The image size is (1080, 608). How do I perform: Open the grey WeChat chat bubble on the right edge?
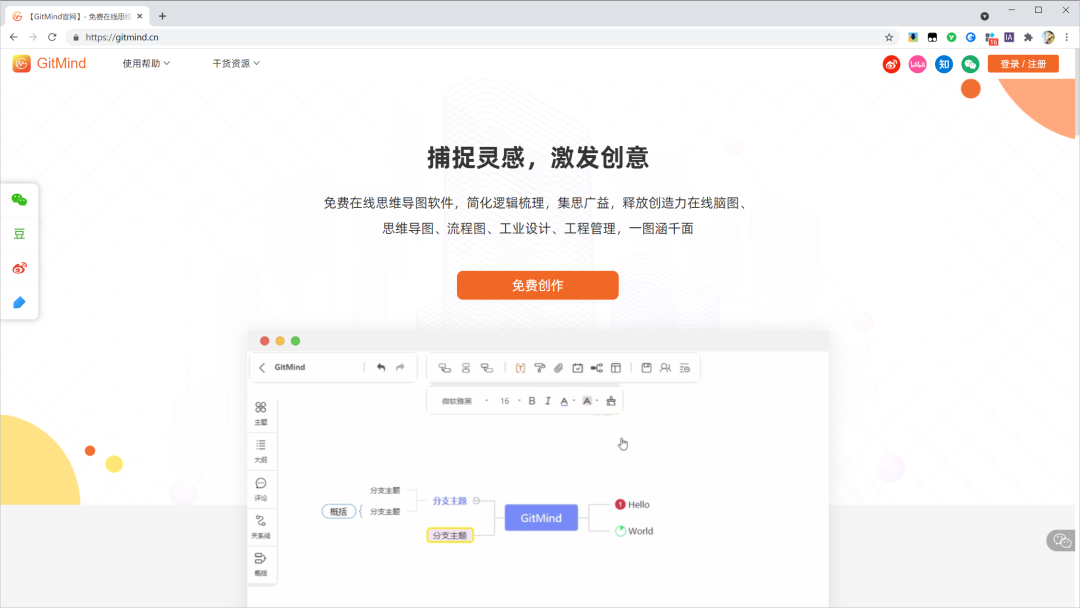[1062, 541]
